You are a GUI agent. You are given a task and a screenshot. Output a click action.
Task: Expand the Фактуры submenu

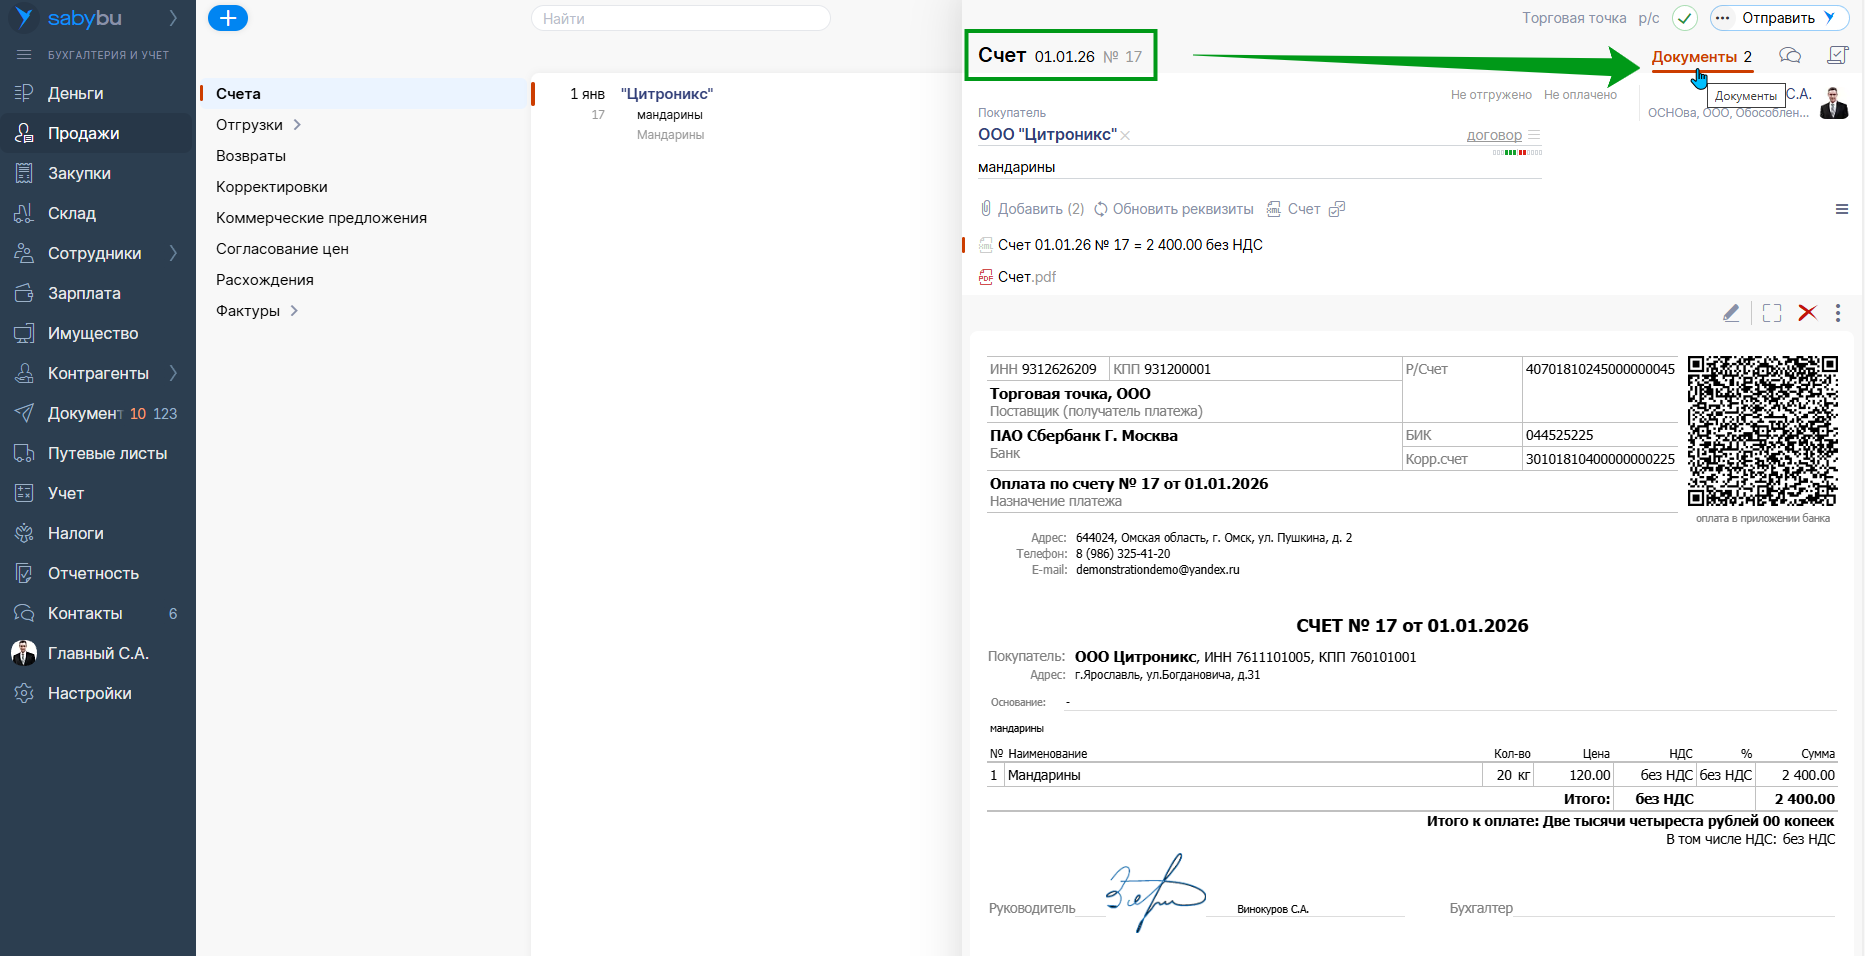click(x=294, y=311)
